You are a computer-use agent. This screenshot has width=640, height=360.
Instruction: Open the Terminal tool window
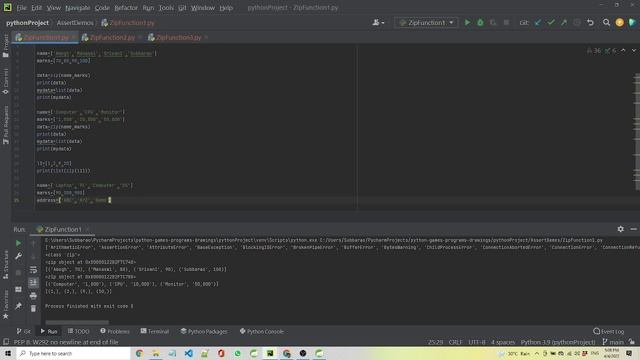[155, 331]
